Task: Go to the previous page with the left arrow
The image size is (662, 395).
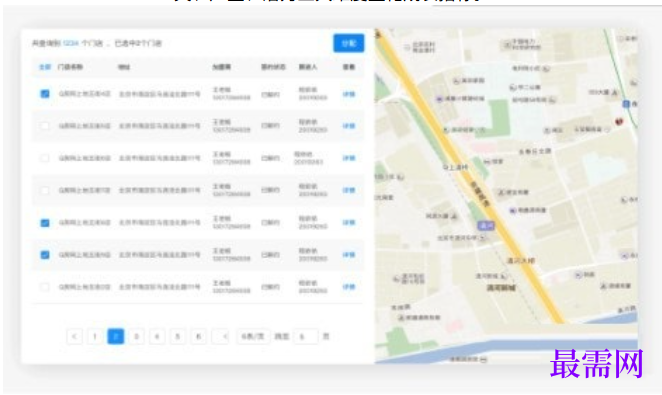Action: pos(74,336)
